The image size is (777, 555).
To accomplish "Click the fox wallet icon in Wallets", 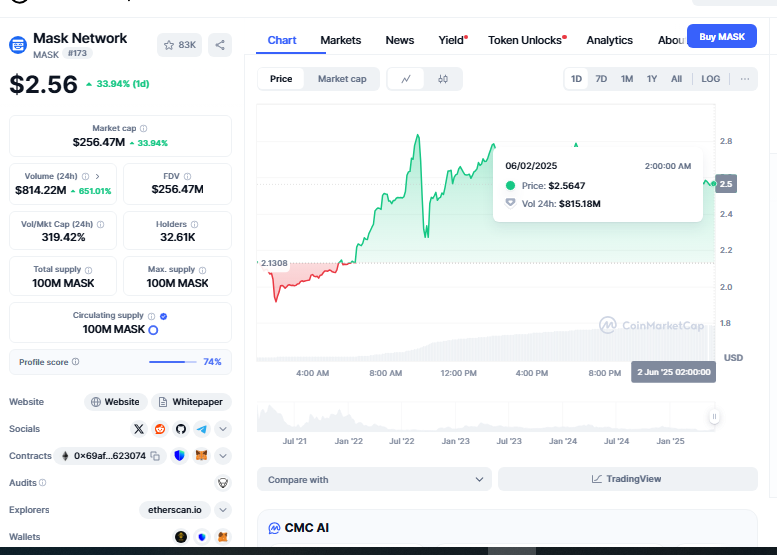I will click(x=223, y=537).
